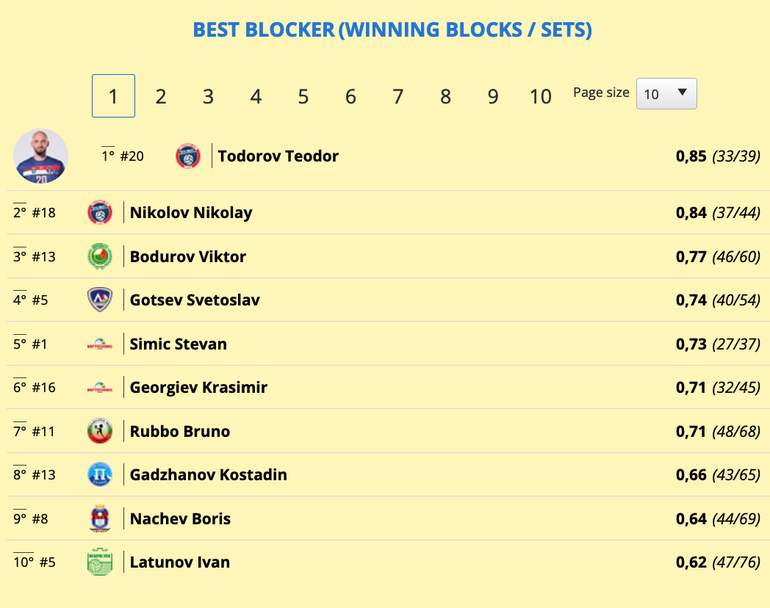This screenshot has width=770, height=608.
Task: Open Georgiev Krasimir player link
Action: coord(198,387)
